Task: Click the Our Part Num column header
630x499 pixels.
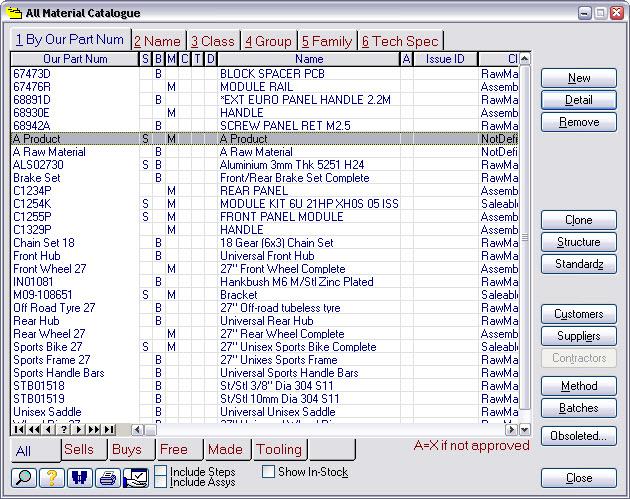Action: tap(75, 59)
